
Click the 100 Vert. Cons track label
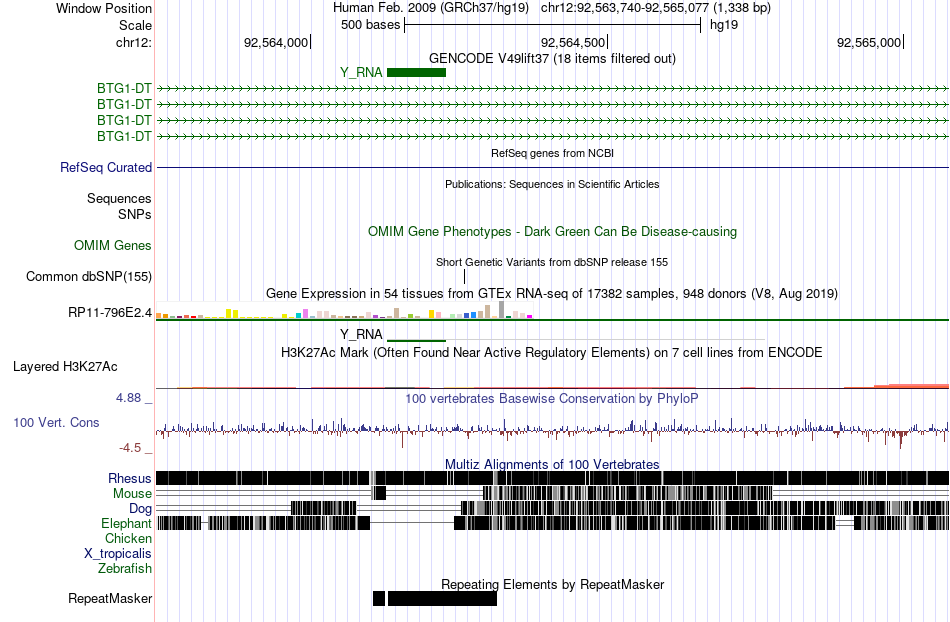56,422
